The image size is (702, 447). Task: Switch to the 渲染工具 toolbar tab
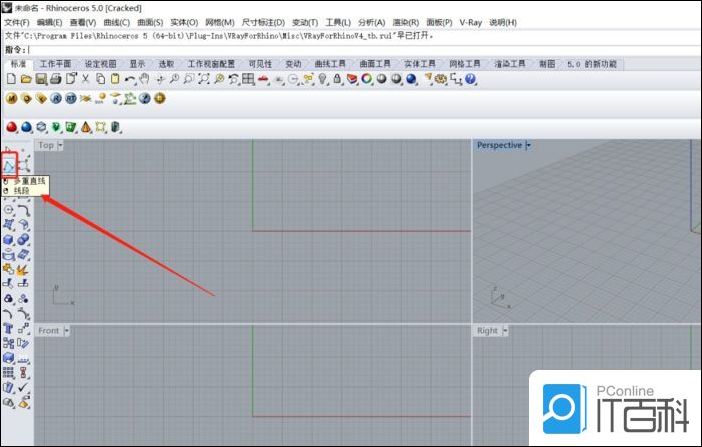[x=509, y=64]
